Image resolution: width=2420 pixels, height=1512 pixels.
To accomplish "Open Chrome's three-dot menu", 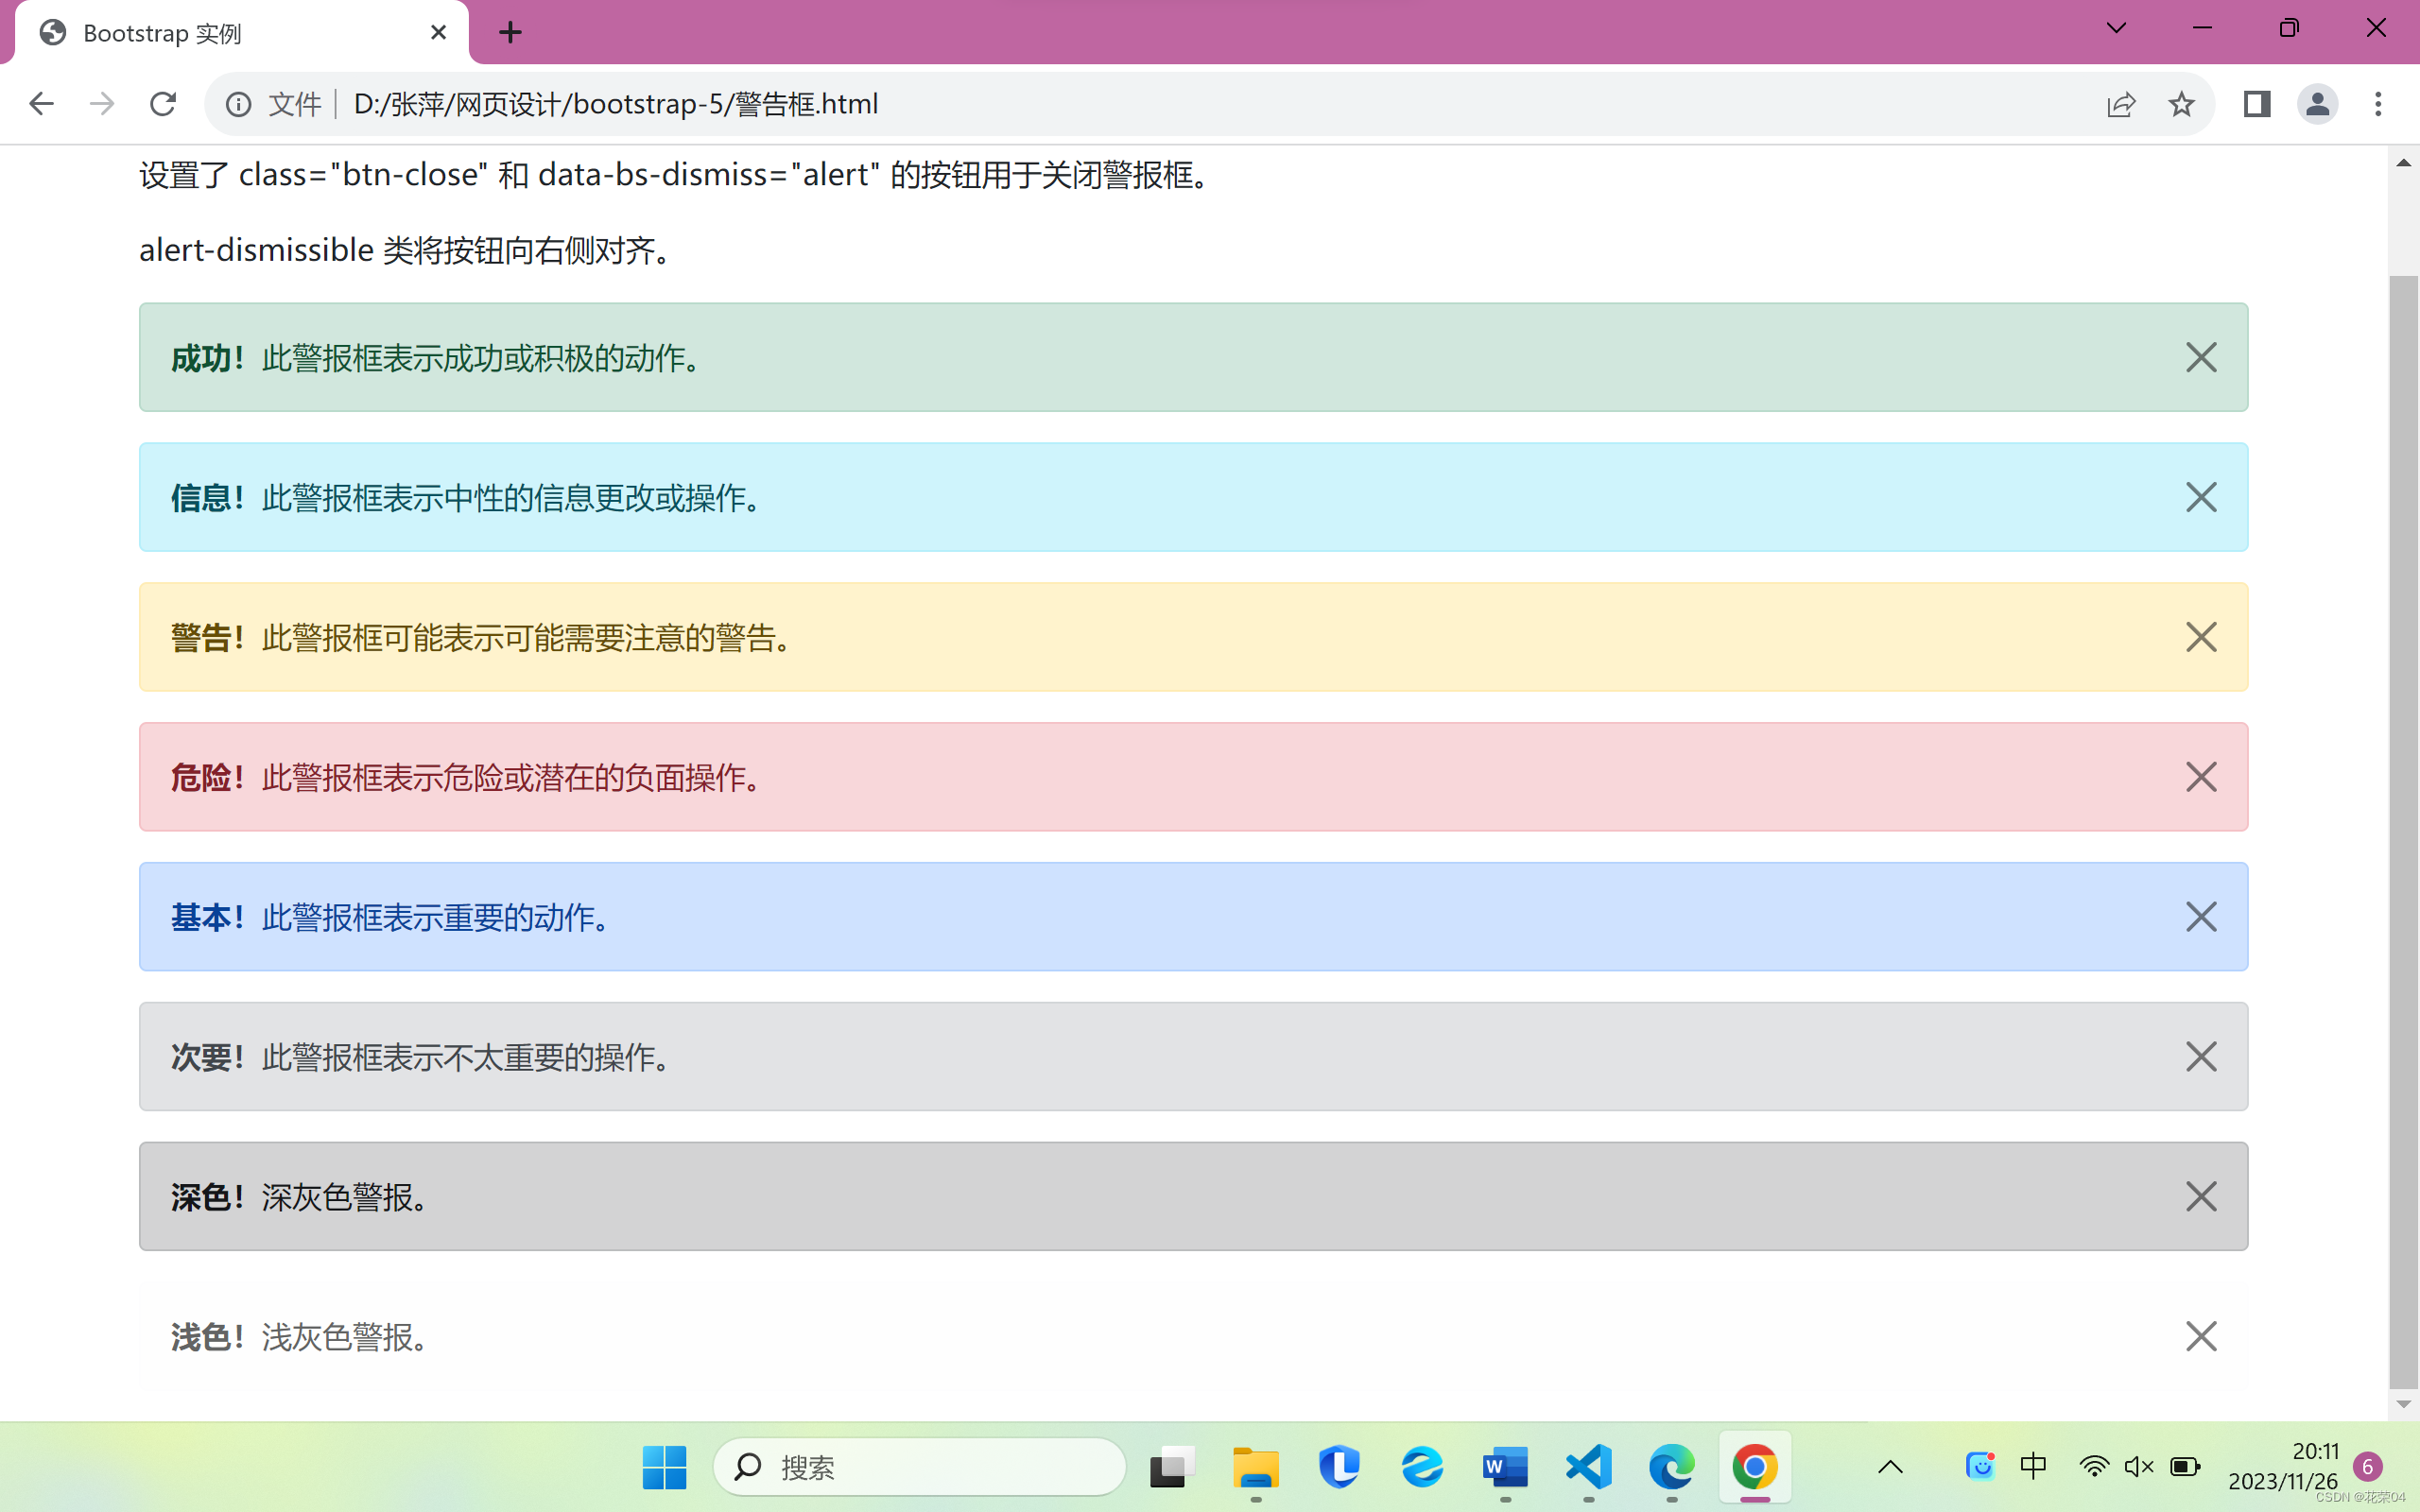I will pyautogui.click(x=2378, y=104).
